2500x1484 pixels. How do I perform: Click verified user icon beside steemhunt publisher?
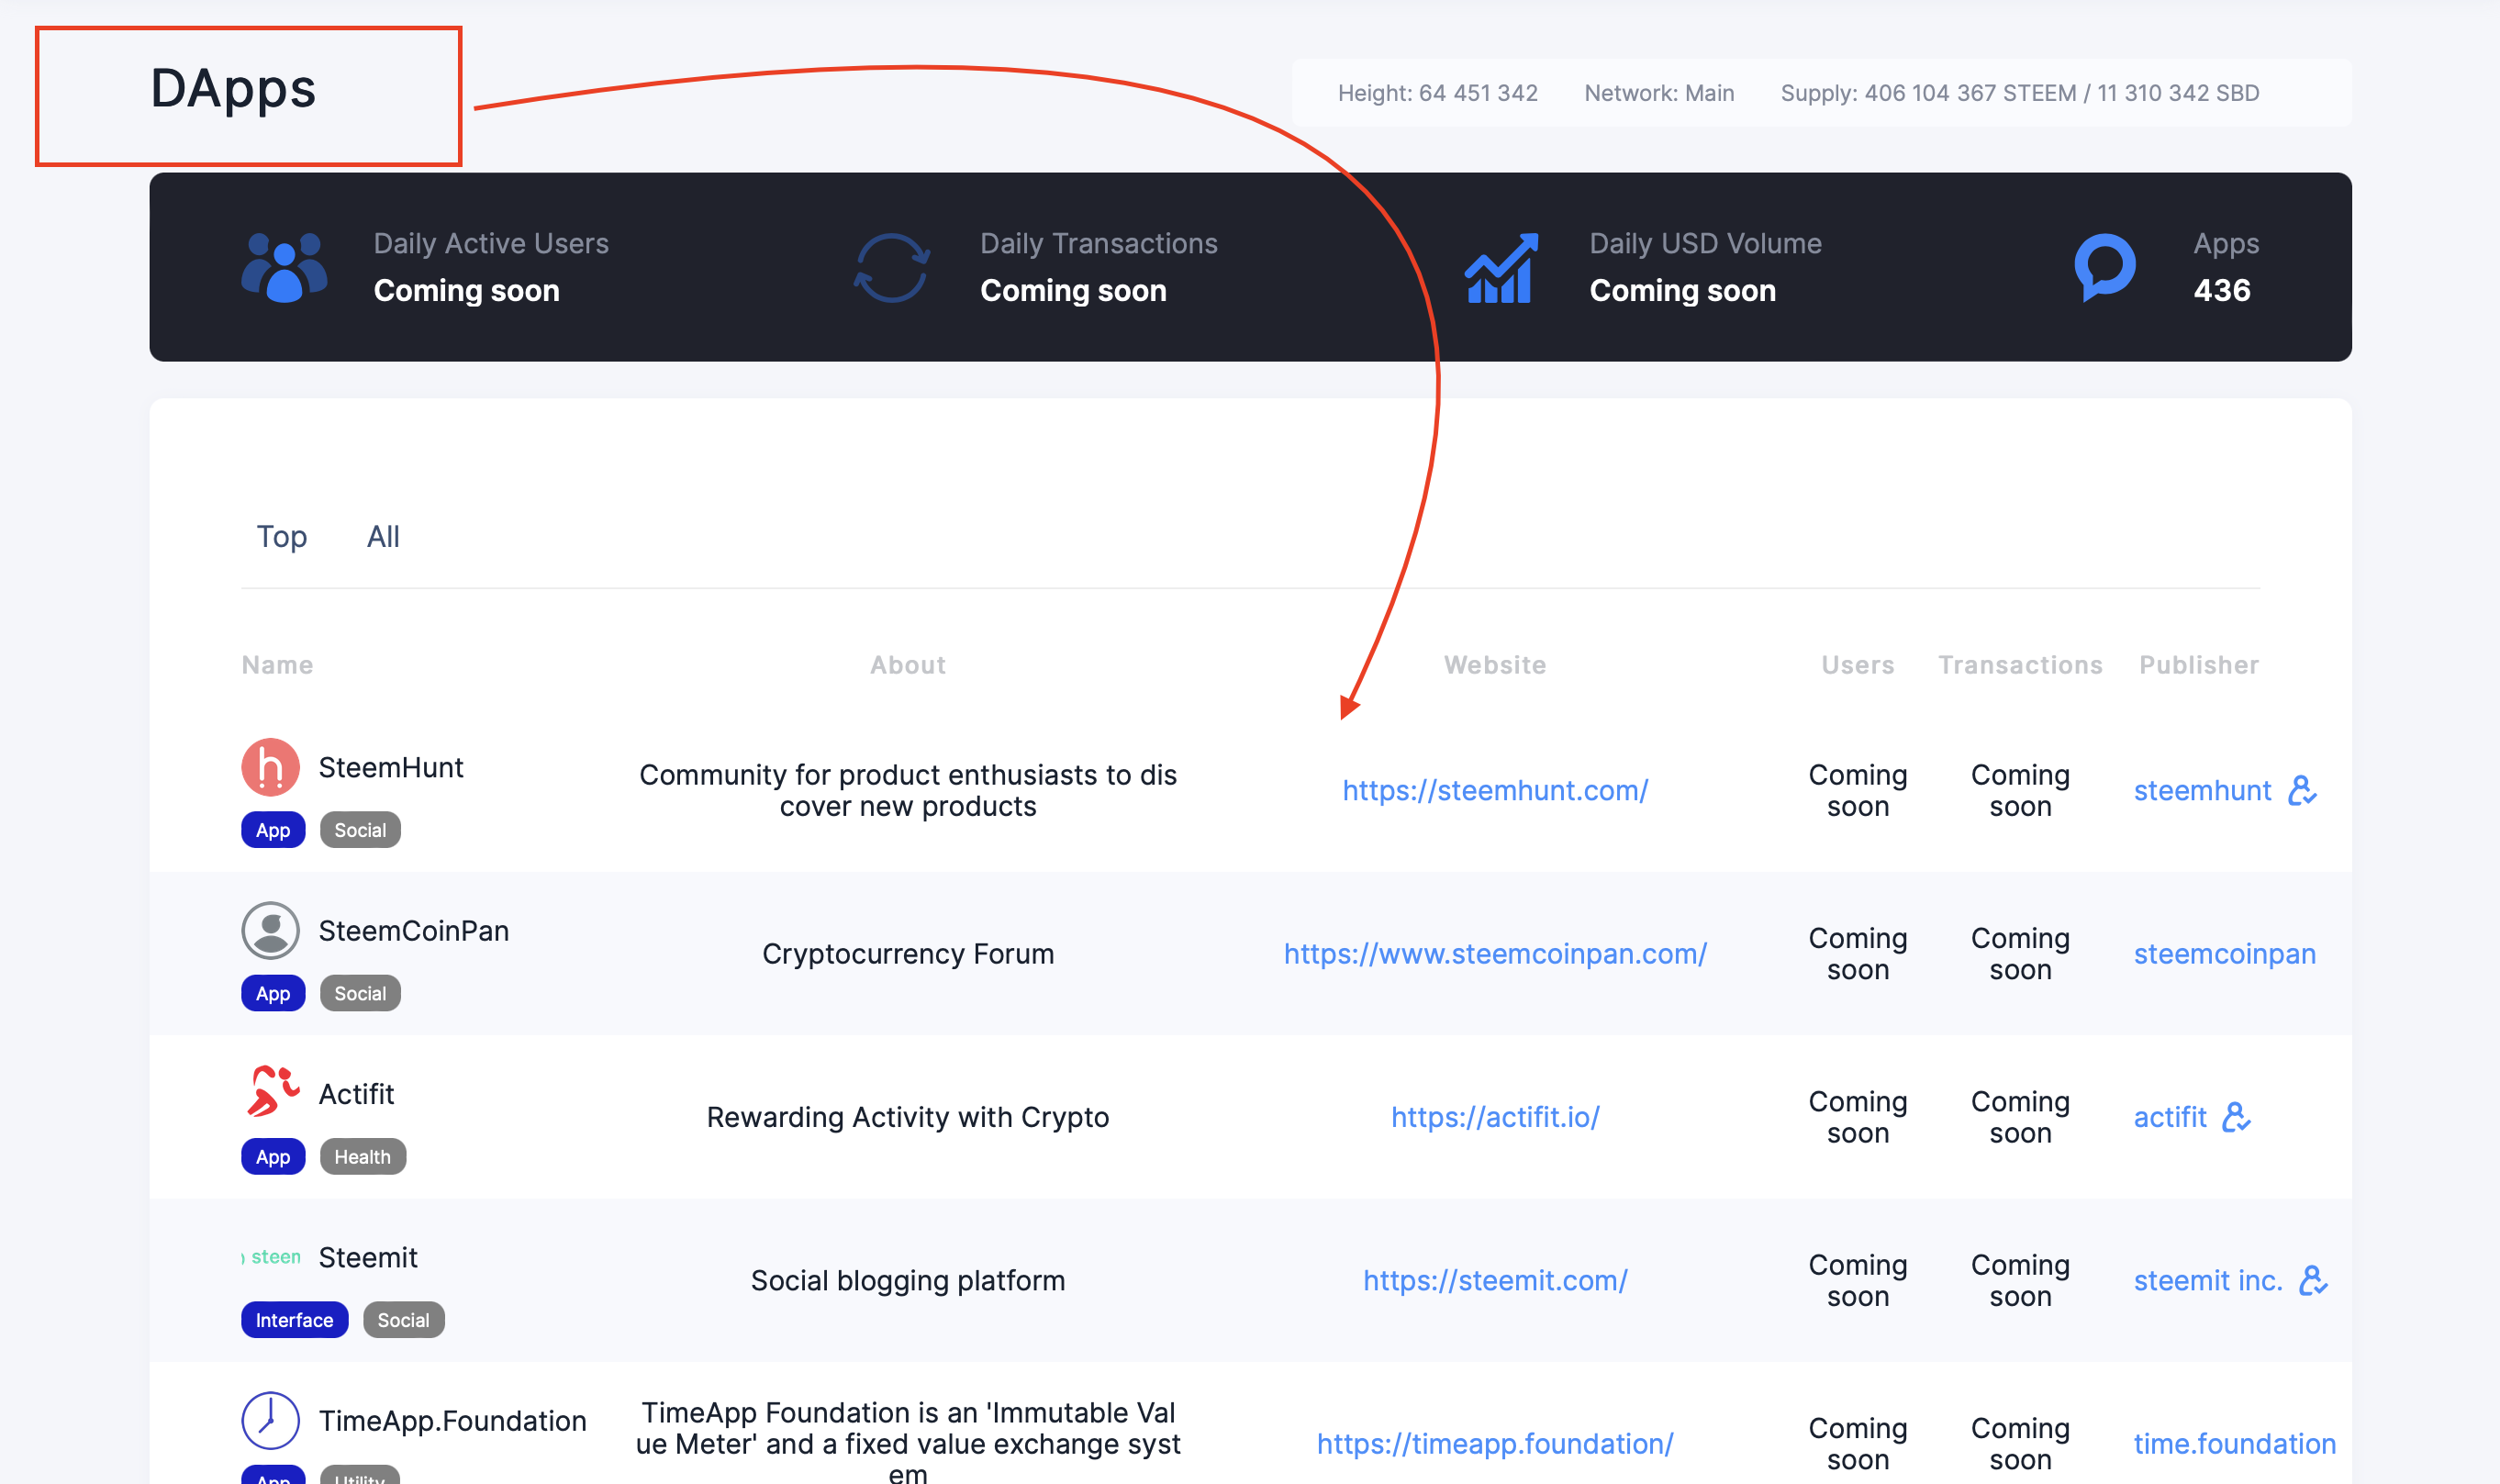2302,790
